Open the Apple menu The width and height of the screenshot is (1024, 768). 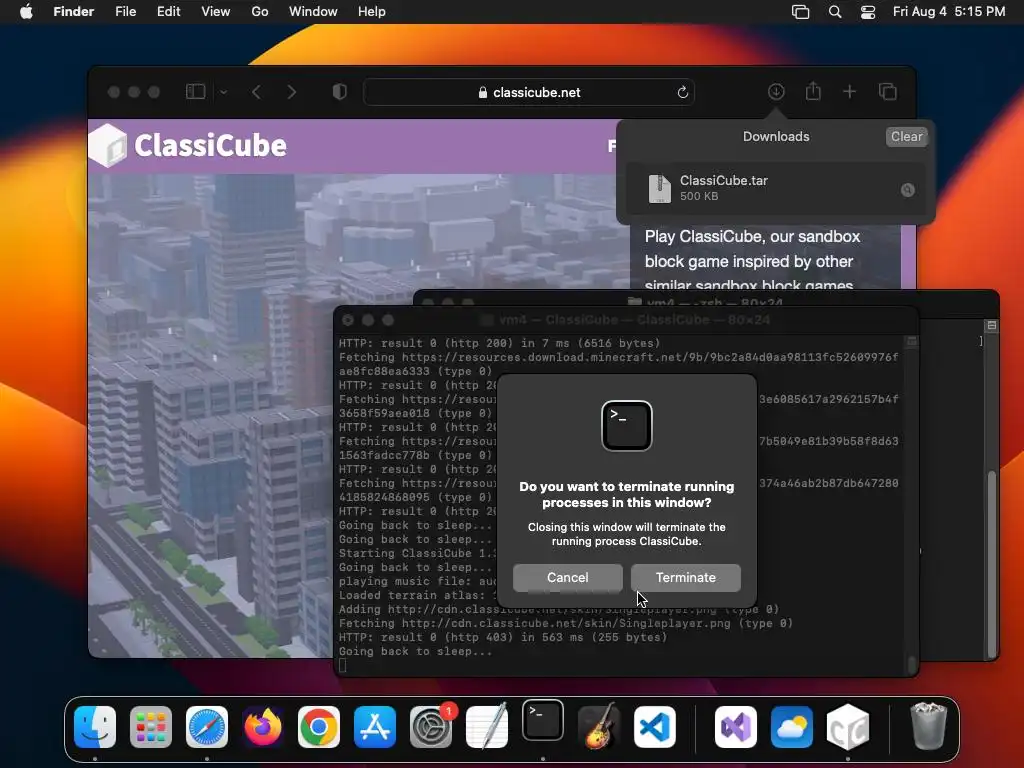(x=26, y=12)
